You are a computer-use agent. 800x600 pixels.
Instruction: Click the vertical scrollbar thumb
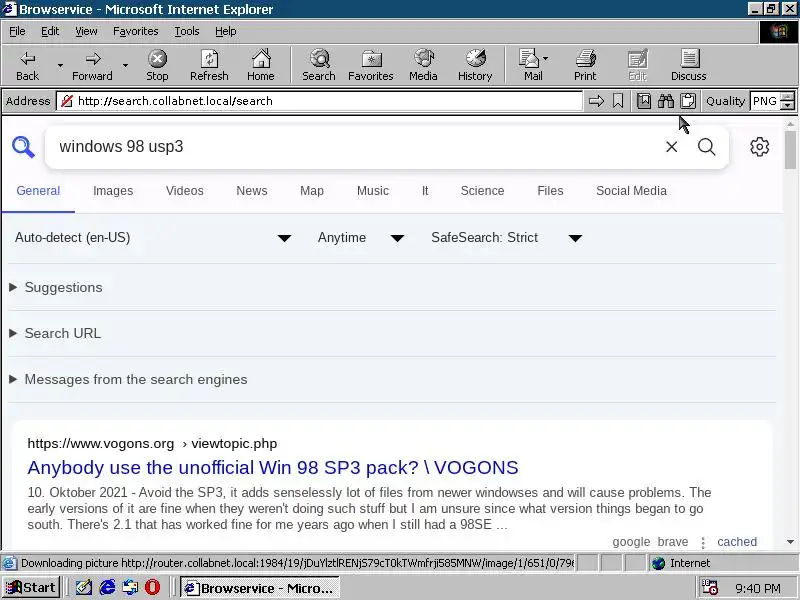pos(790,149)
